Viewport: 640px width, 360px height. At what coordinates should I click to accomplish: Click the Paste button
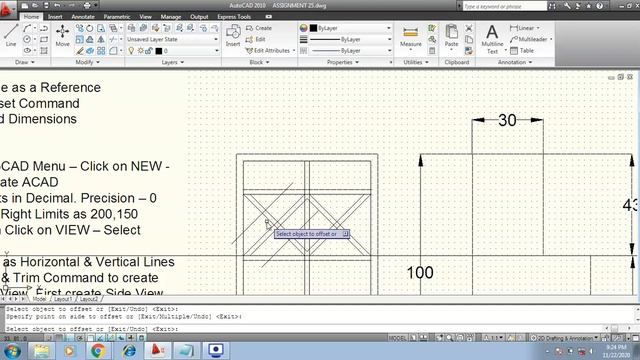pos(451,36)
